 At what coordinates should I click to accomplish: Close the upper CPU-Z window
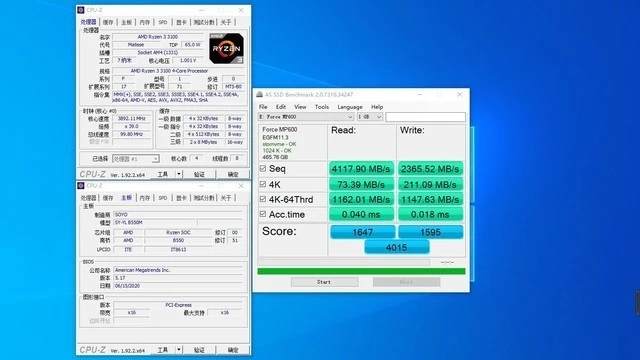[x=241, y=10]
